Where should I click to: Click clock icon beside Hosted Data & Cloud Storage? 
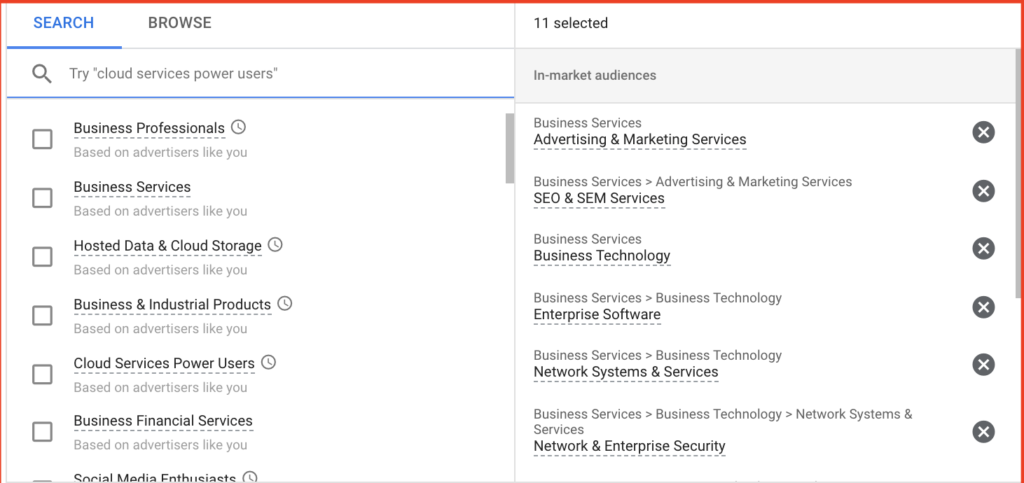point(276,245)
